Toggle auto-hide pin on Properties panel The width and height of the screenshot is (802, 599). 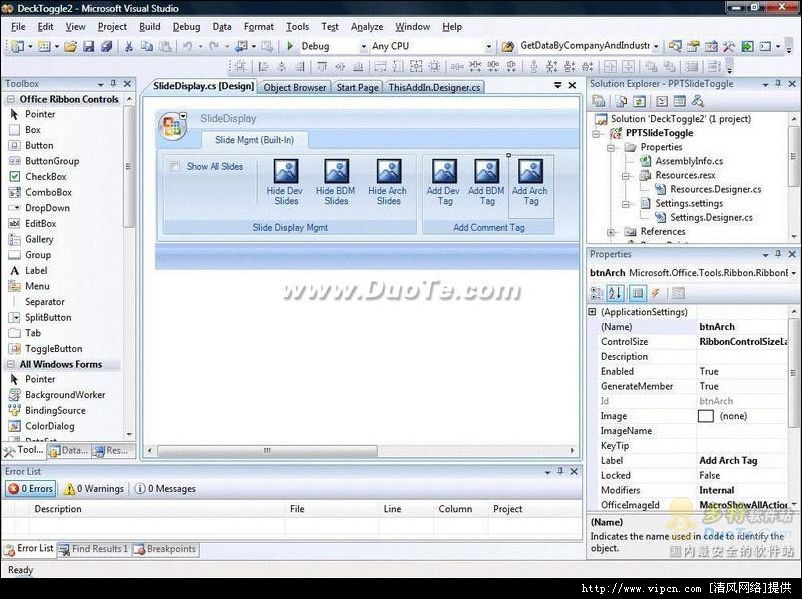point(778,254)
